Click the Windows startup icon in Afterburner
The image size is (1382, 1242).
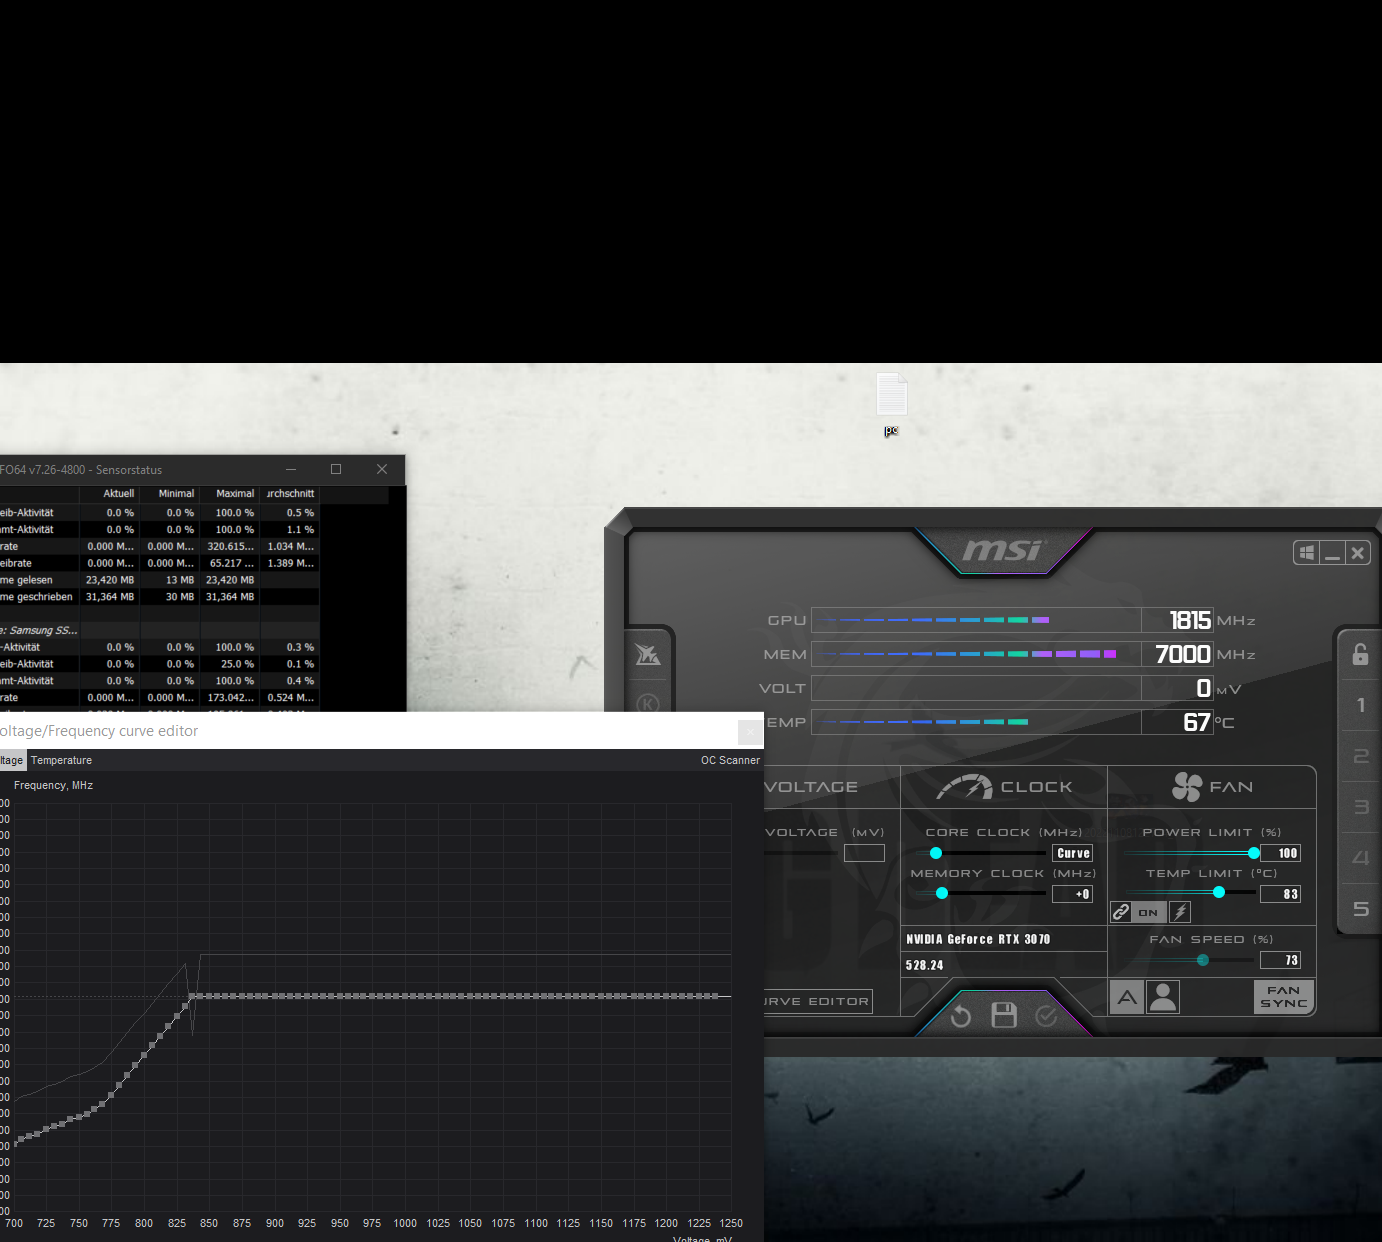pyautogui.click(x=1306, y=553)
